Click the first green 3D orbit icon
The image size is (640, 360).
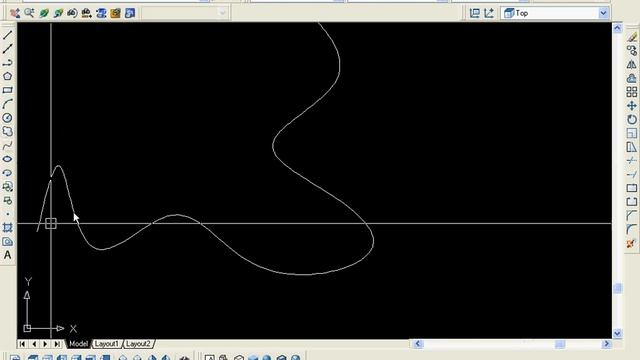point(44,13)
